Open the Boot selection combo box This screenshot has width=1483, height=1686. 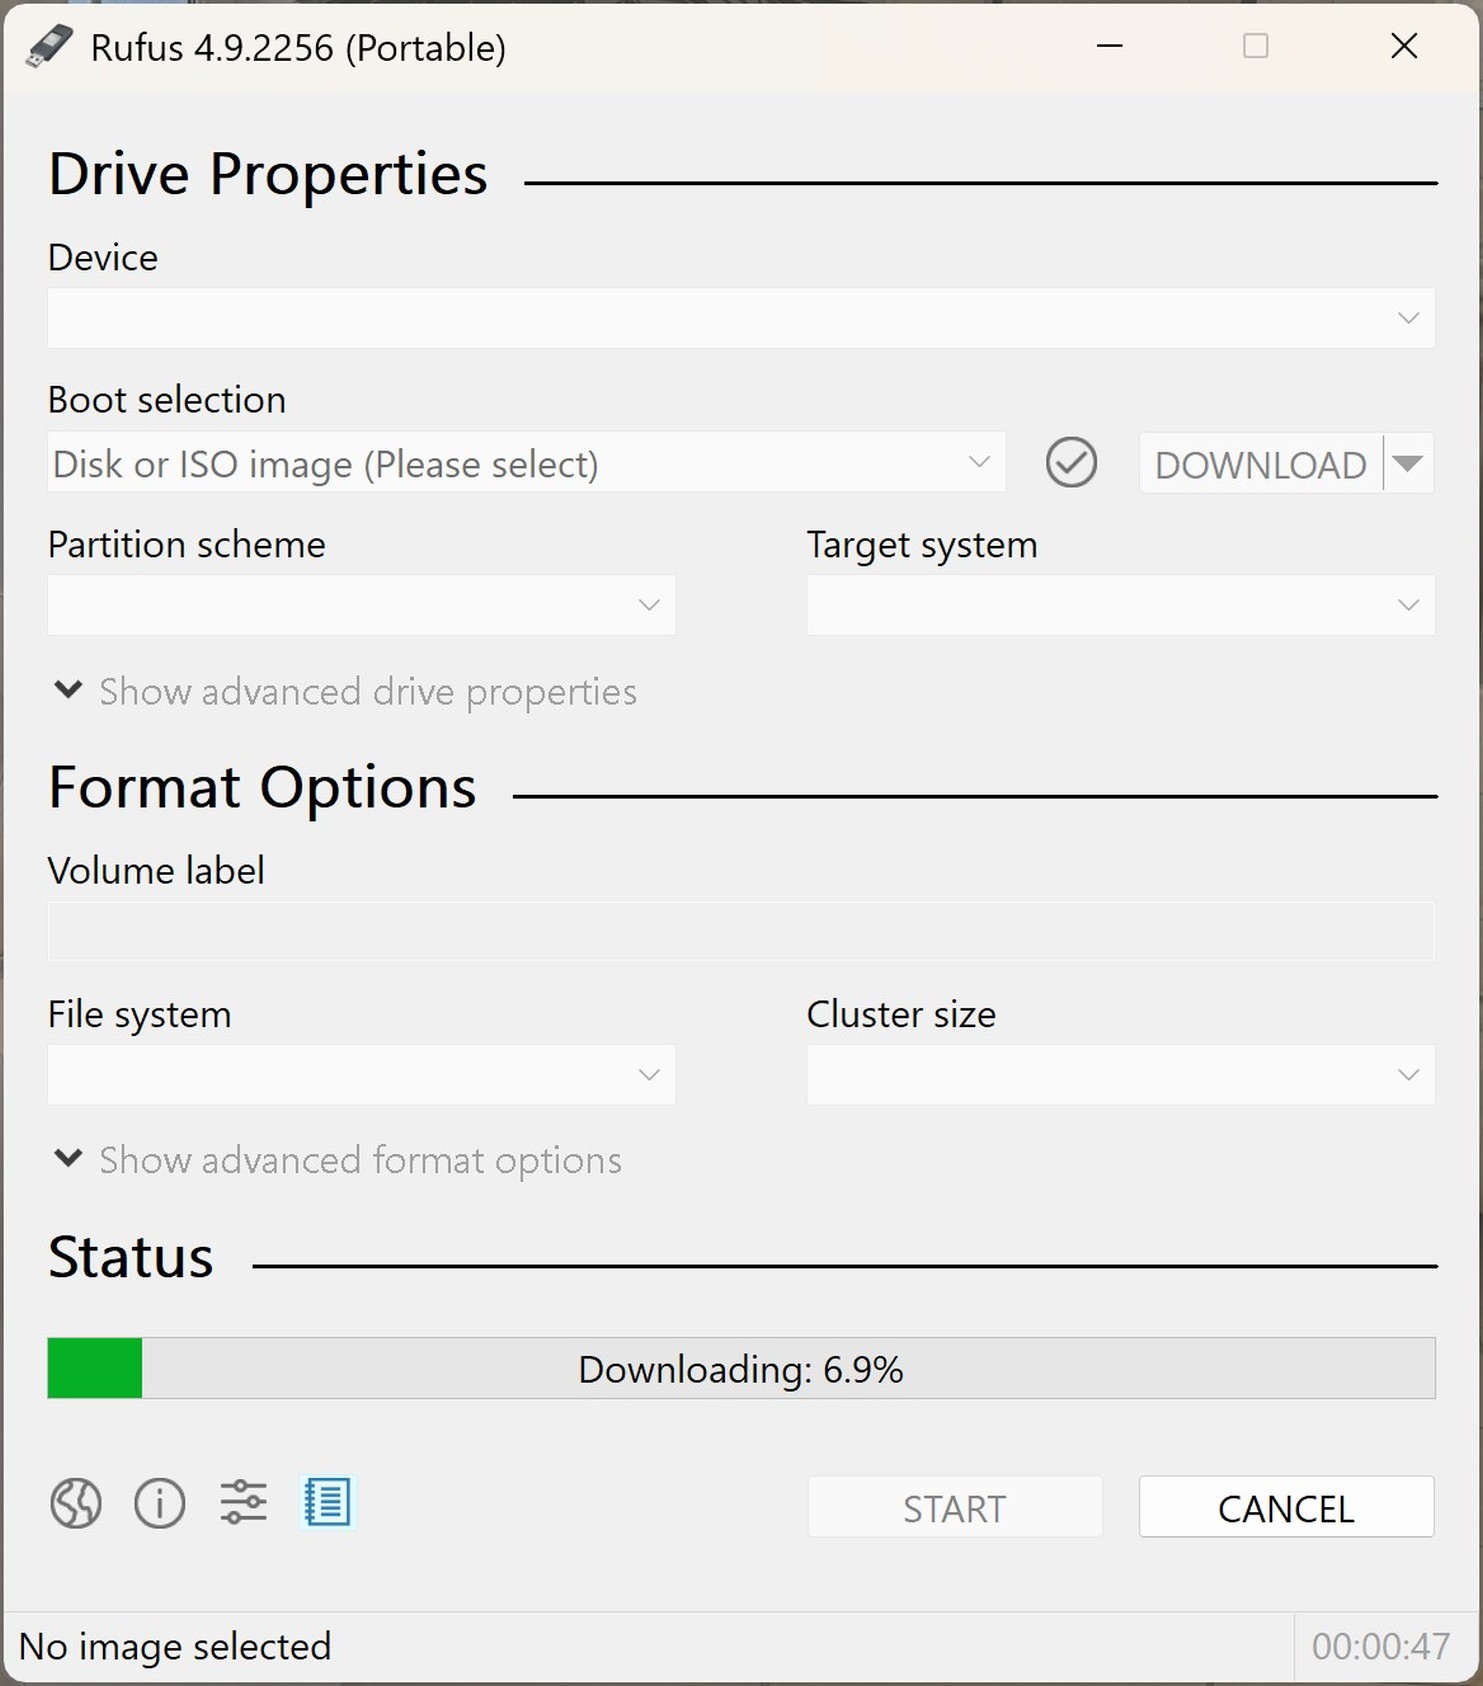coord(525,463)
